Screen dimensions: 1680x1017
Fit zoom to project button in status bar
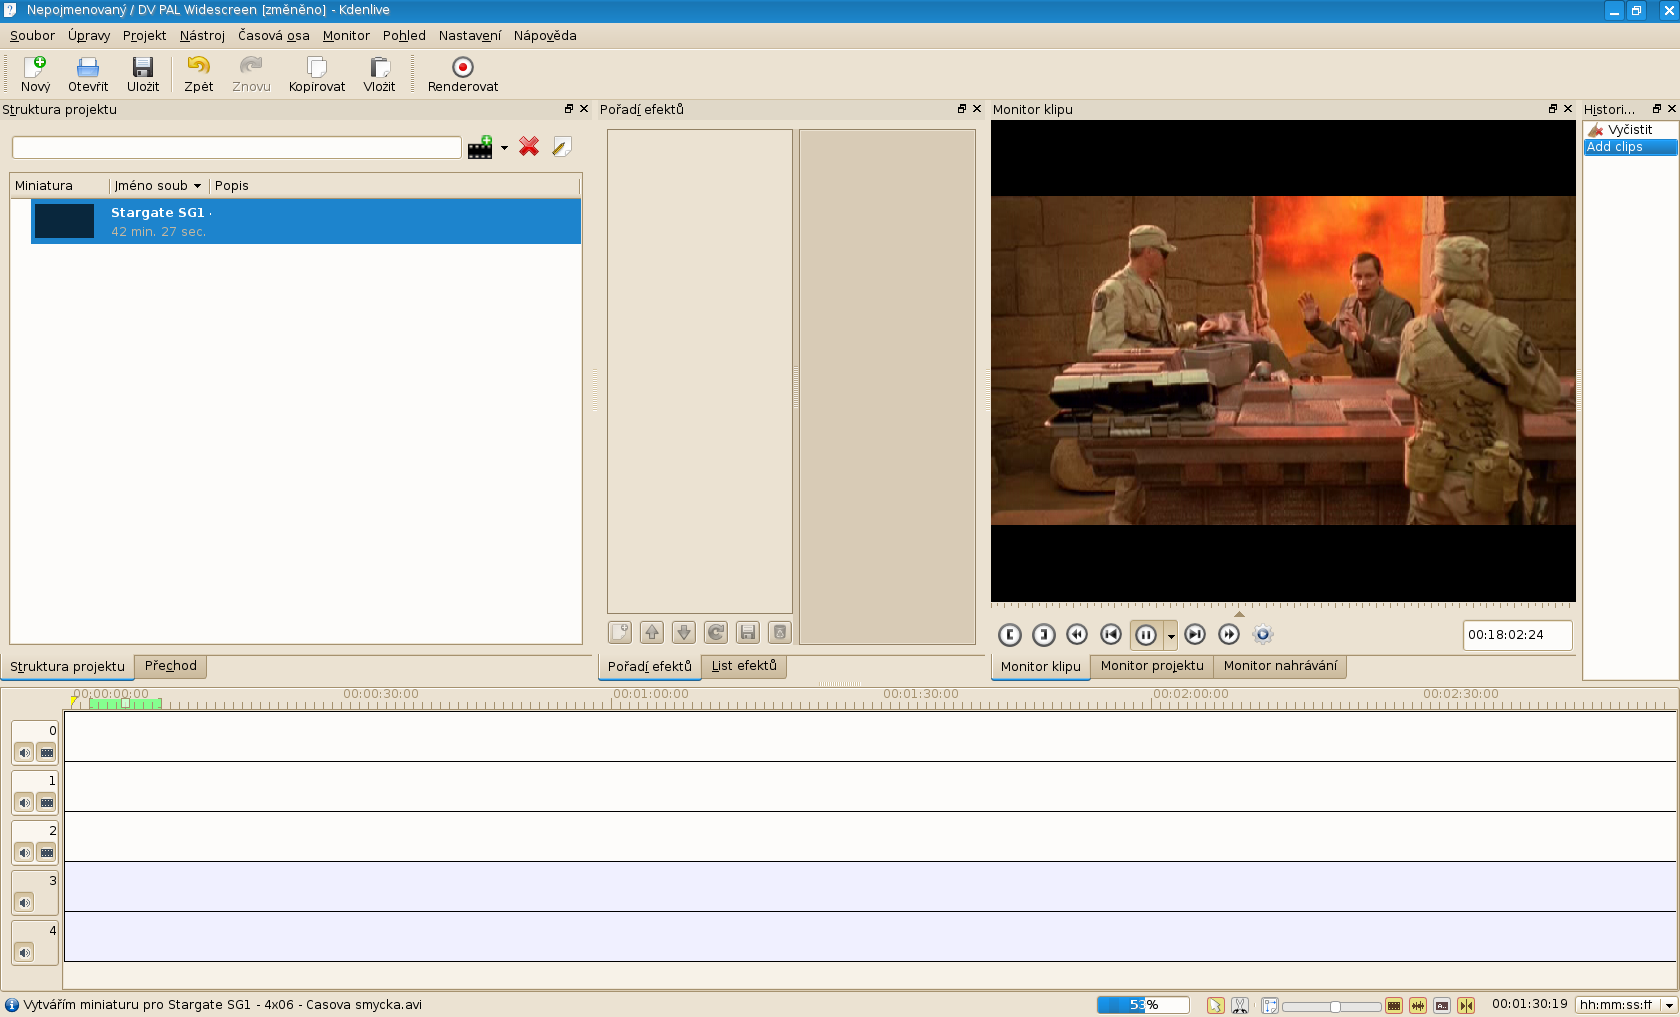(x=1270, y=1005)
